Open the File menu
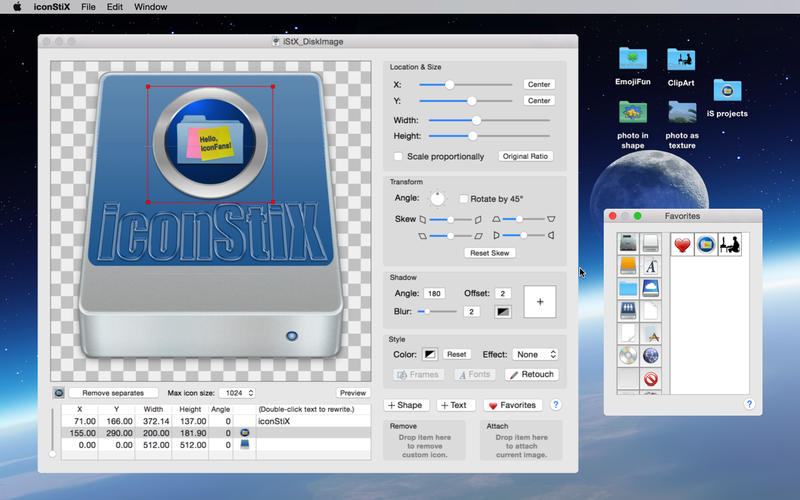The width and height of the screenshot is (800, 500). (88, 7)
